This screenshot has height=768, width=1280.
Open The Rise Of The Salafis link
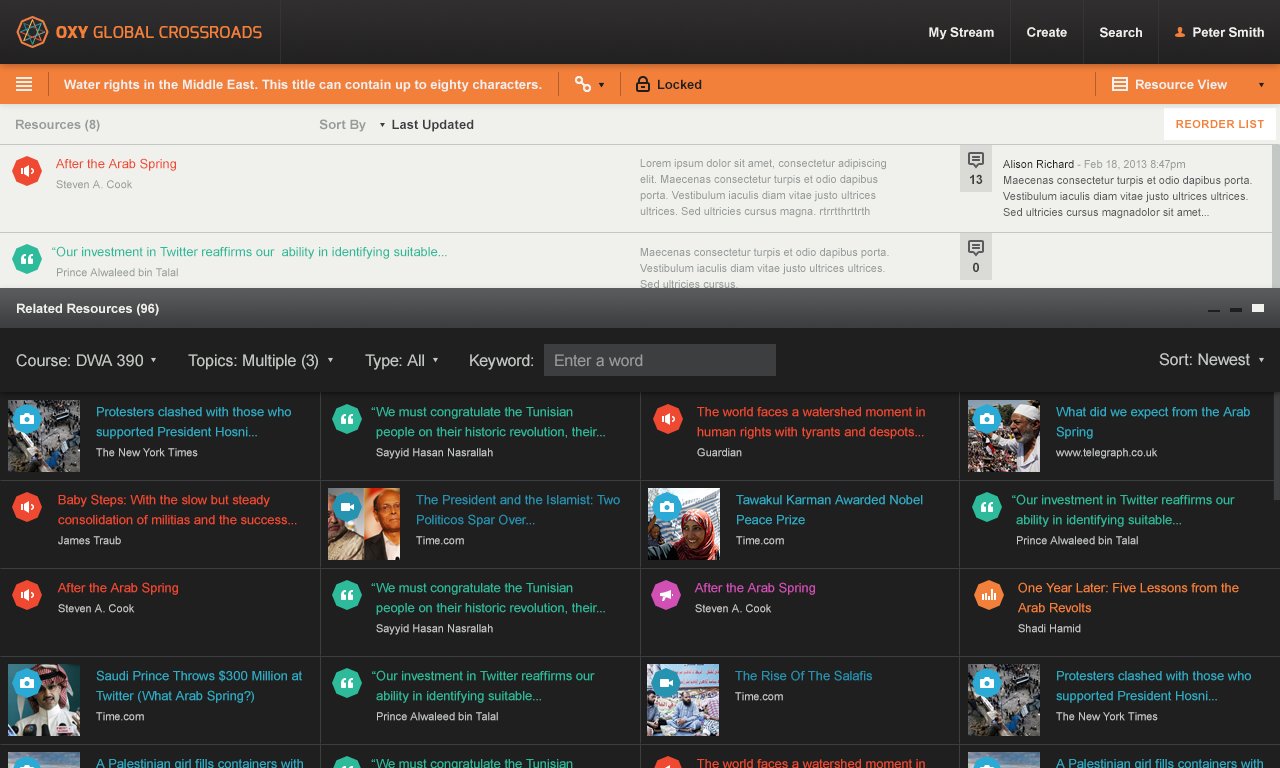(804, 676)
